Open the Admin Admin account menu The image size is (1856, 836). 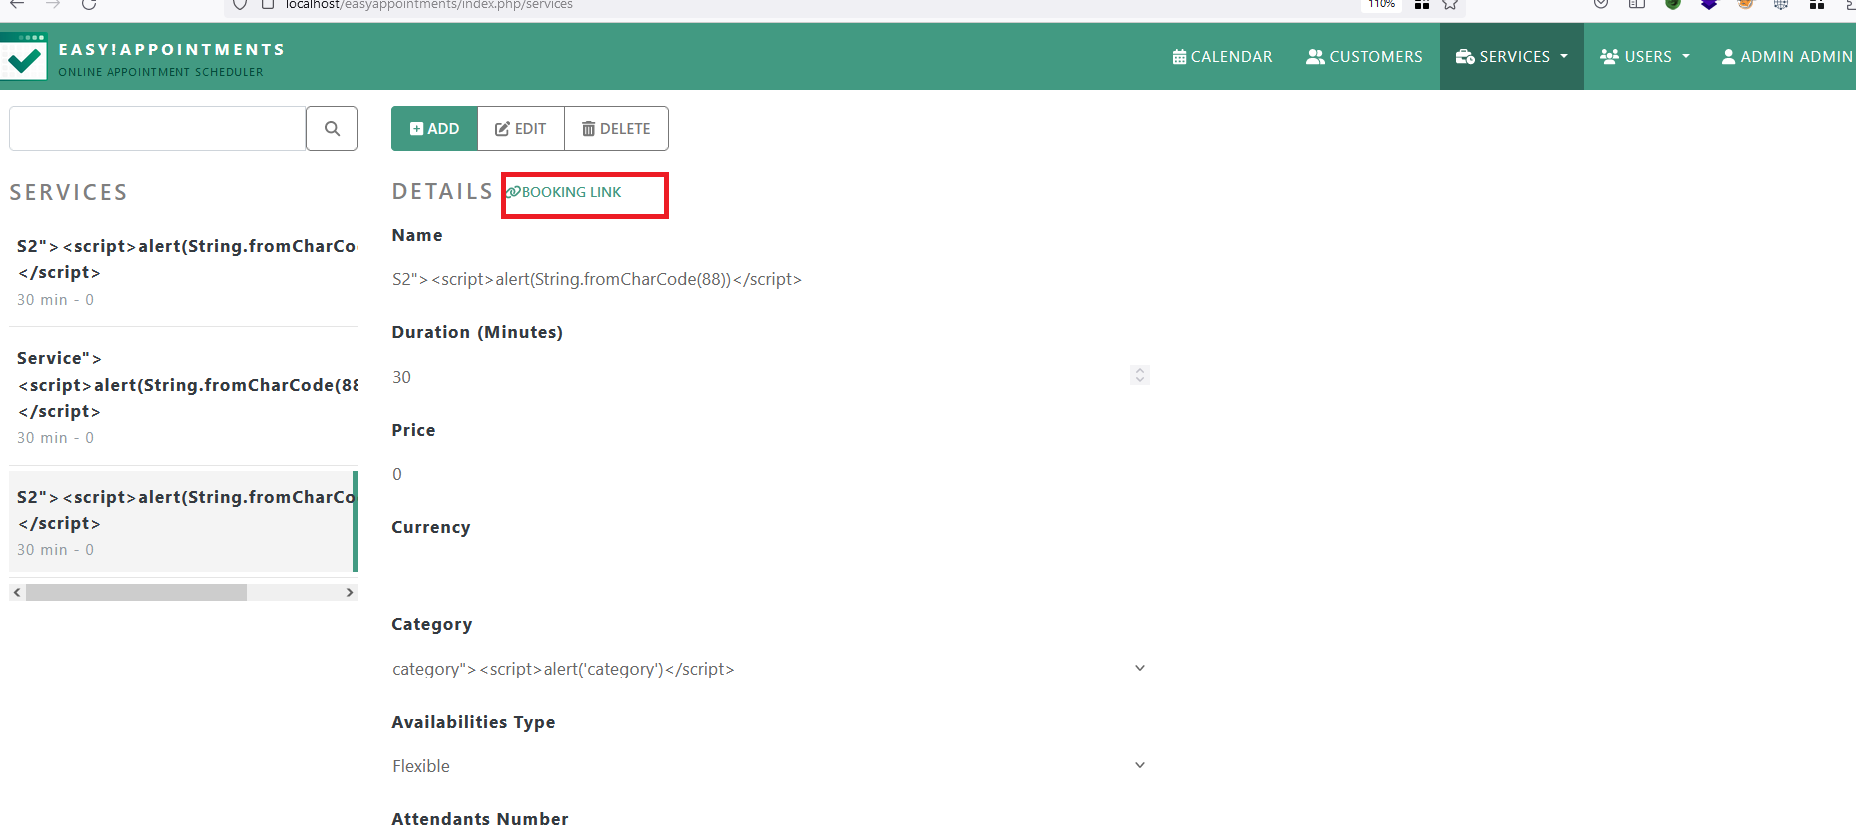pyautogui.click(x=1787, y=57)
